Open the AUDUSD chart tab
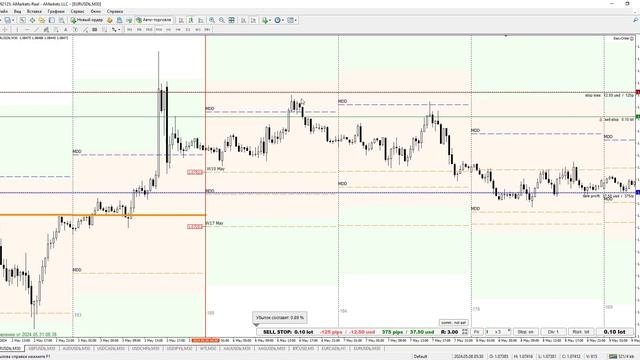This screenshot has width=640, height=360. coord(76,349)
